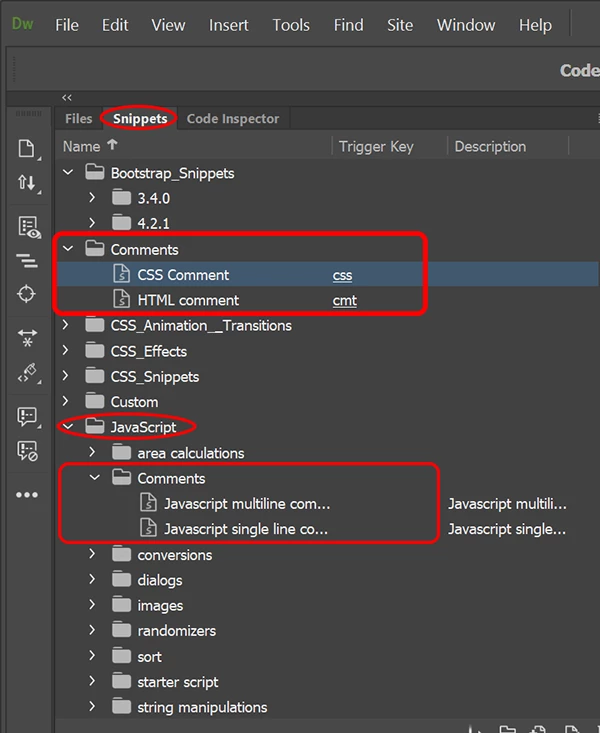Open the Insert menu
The width and height of the screenshot is (600, 733).
point(229,25)
